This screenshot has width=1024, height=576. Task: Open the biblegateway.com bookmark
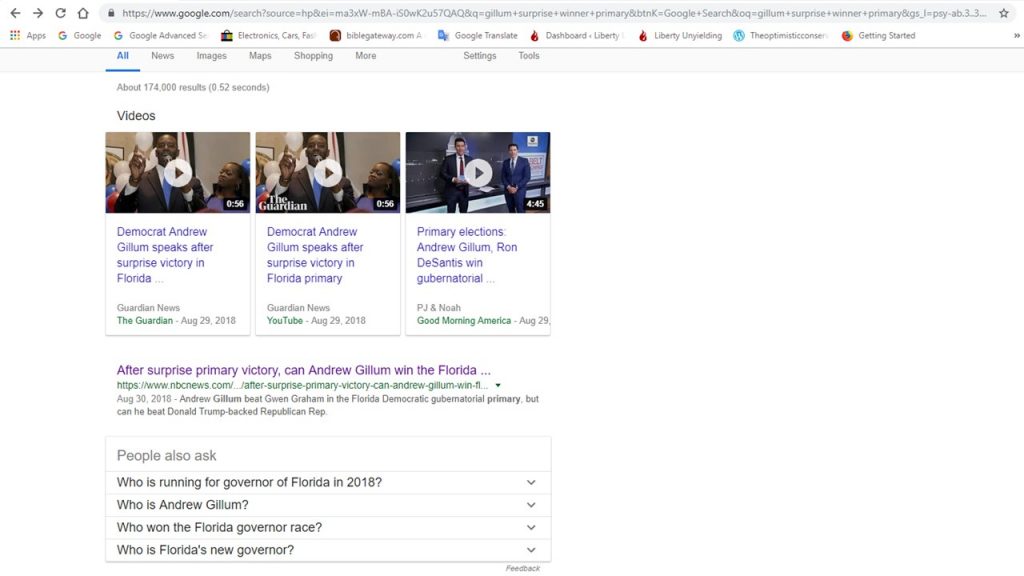376,35
